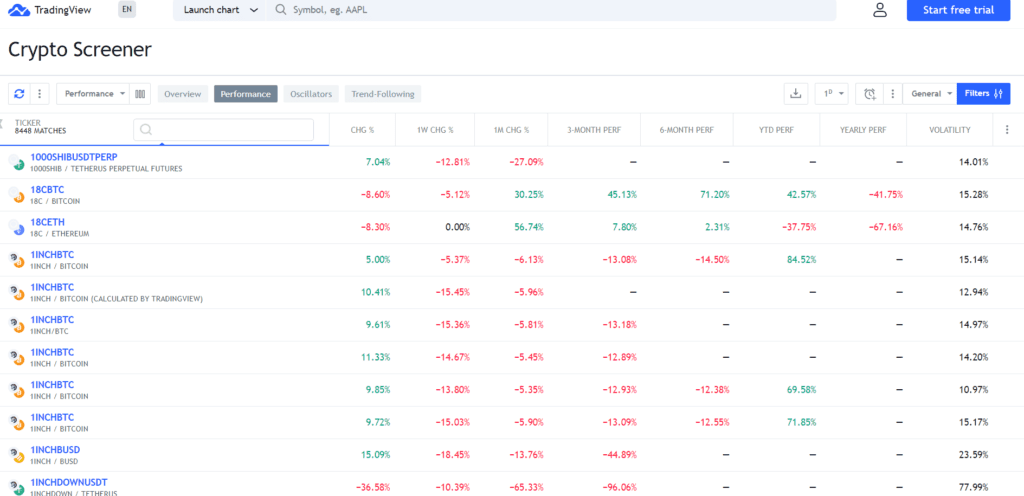Open the Performance column set dropdown
Image resolution: width=1024 pixels, height=496 pixels.
[x=93, y=94]
